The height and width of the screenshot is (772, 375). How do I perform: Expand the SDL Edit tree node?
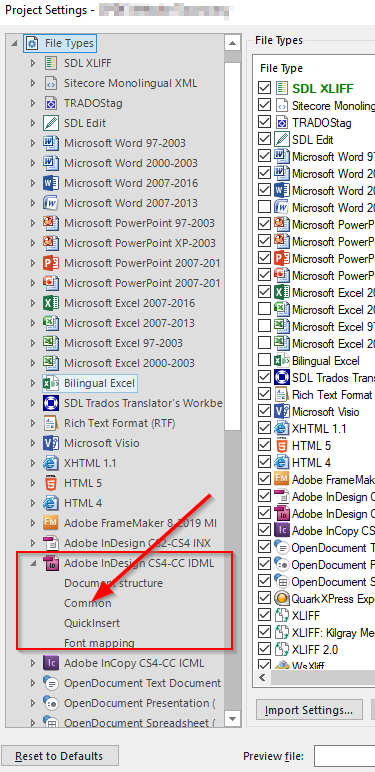coord(33,123)
